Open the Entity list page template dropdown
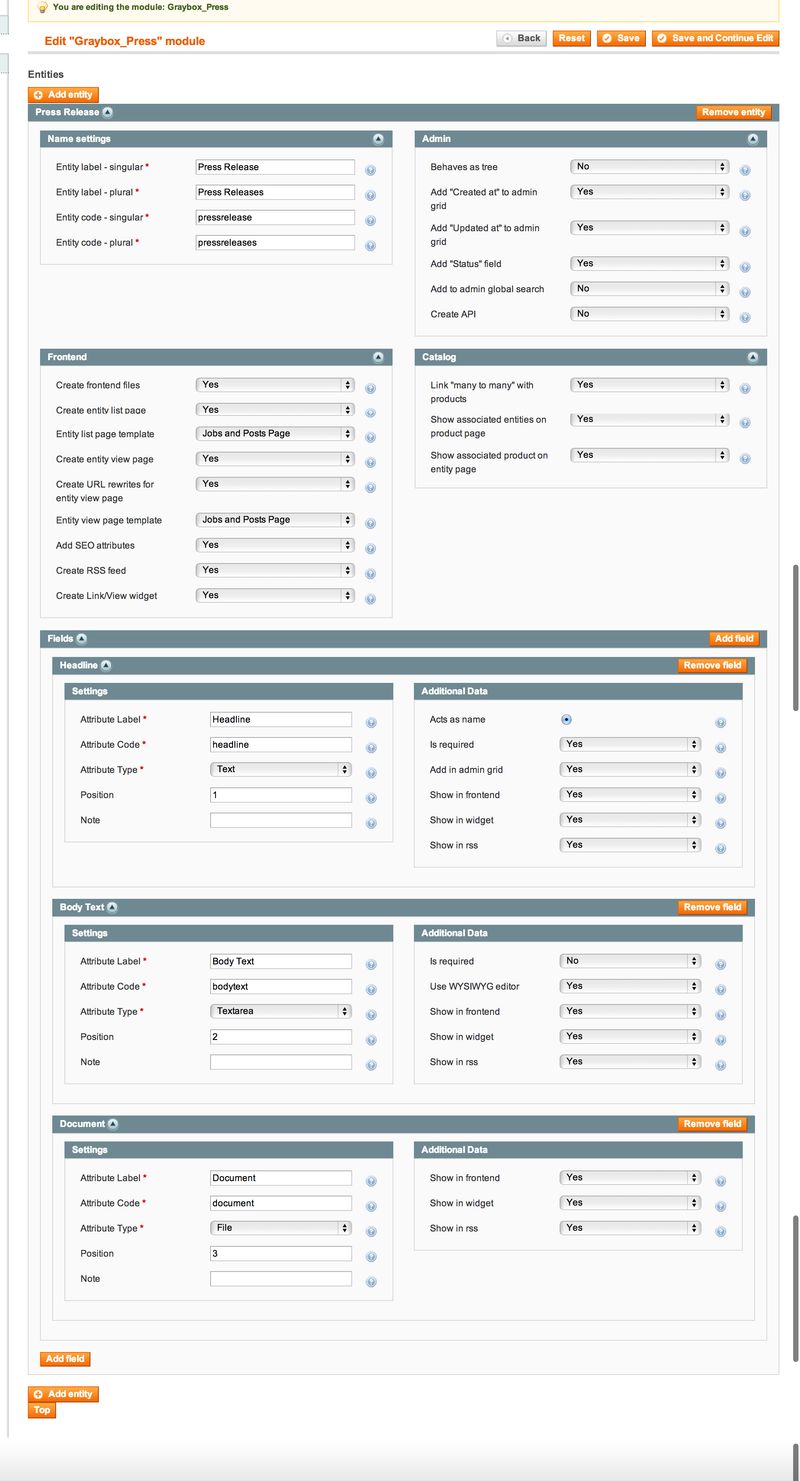The image size is (800, 1481). coord(275,434)
